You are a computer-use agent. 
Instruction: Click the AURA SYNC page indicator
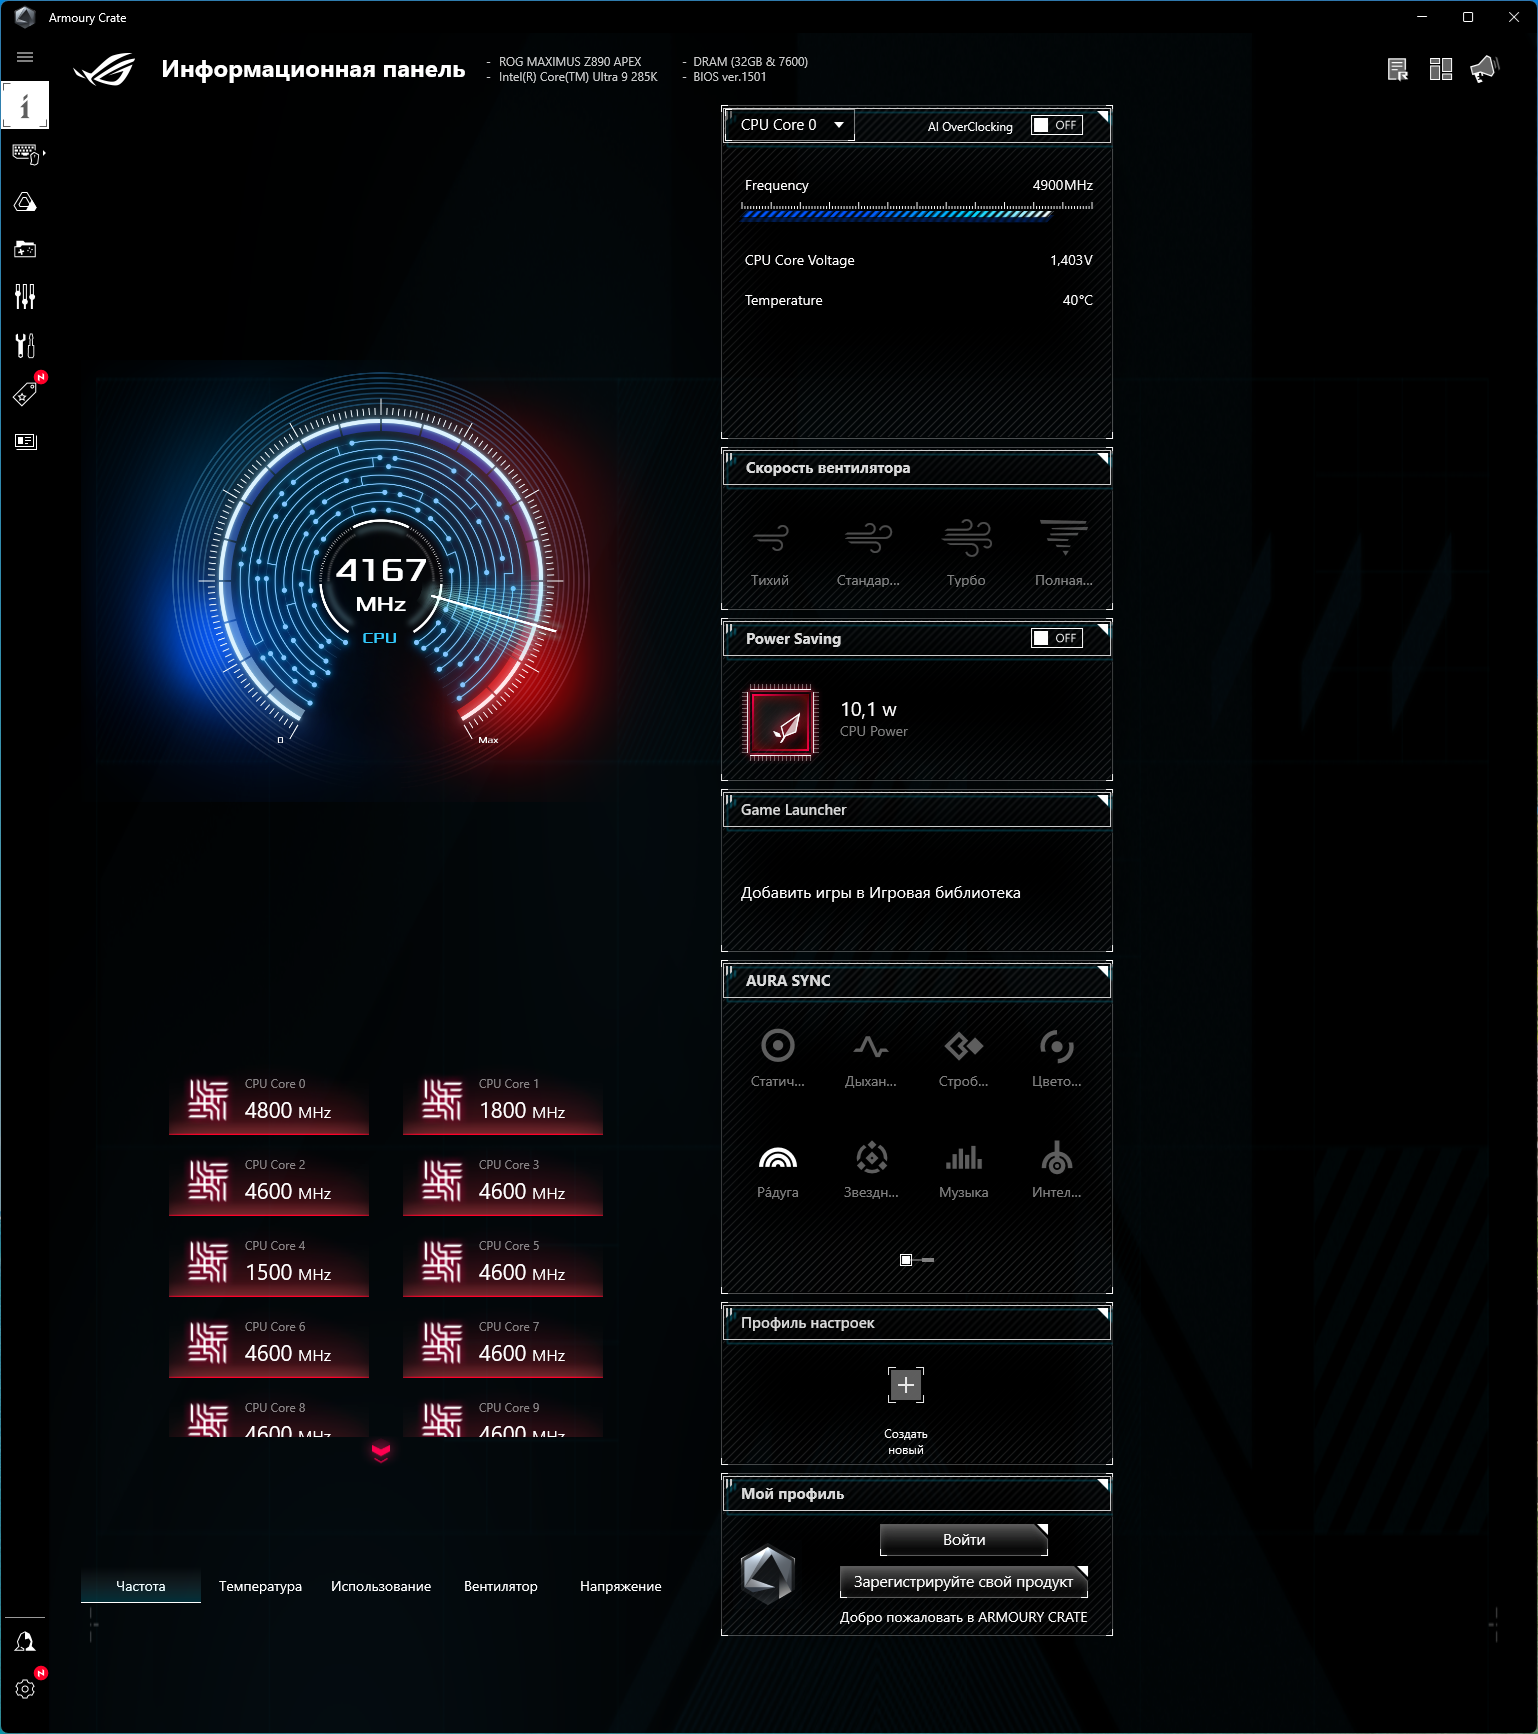917,1260
